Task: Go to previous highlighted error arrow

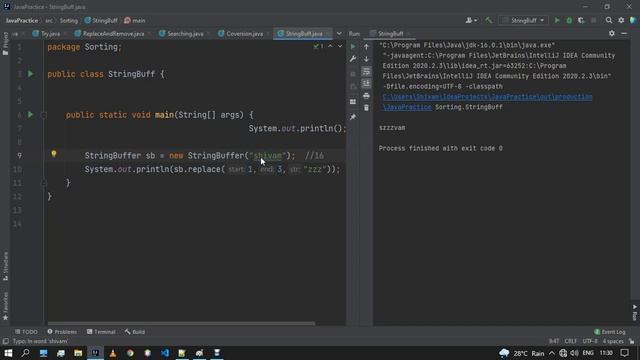Action: (x=330, y=47)
